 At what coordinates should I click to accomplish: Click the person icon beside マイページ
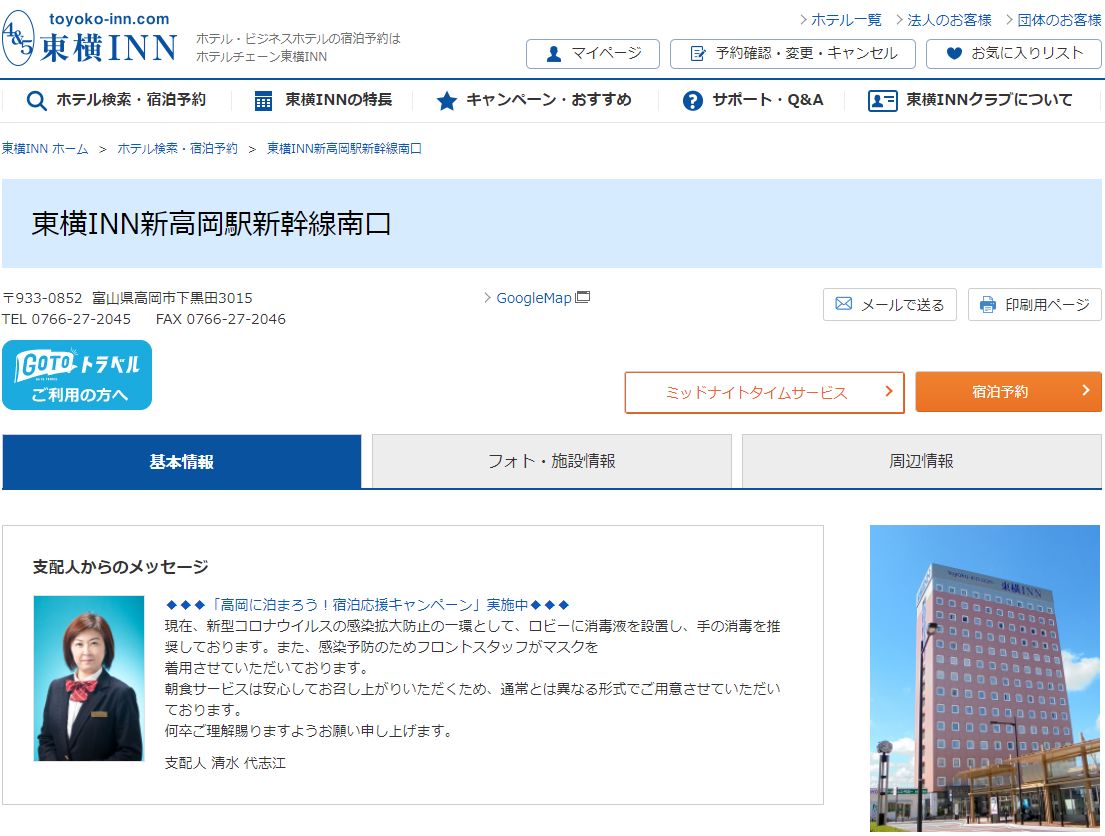554,54
